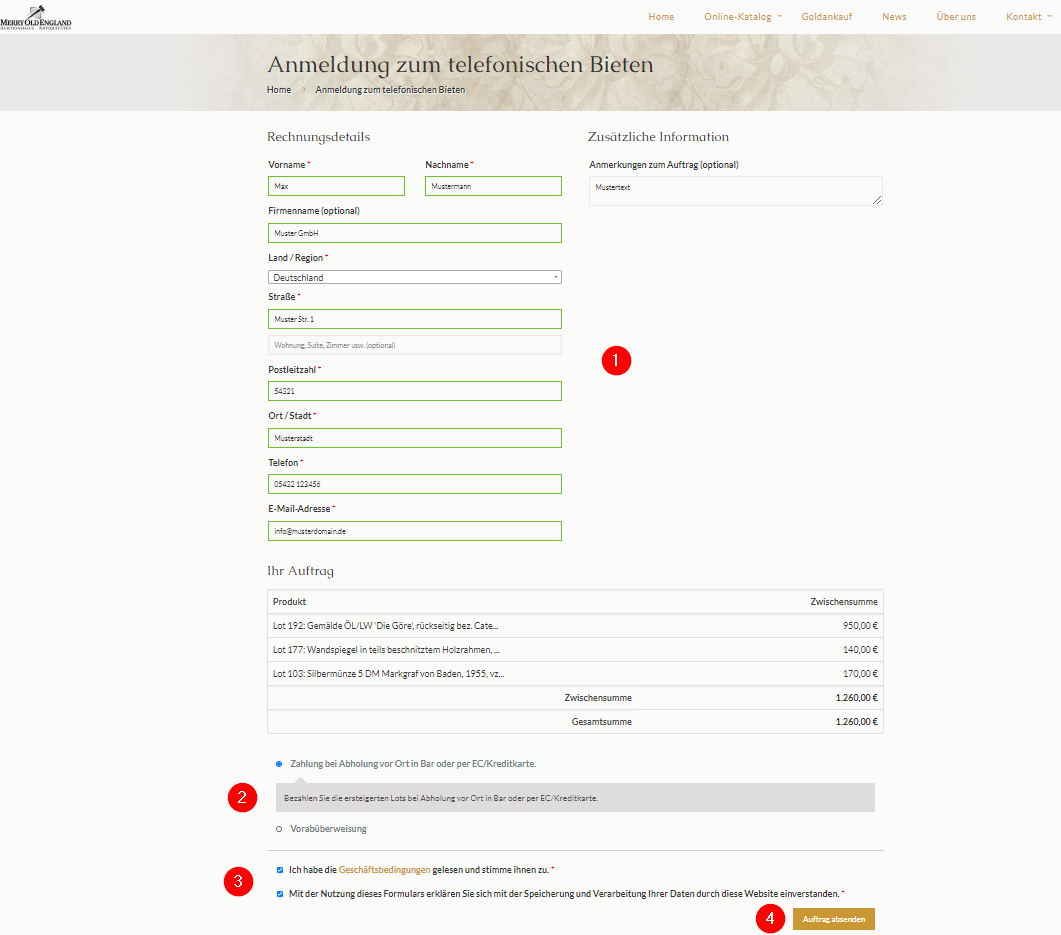This screenshot has width=1061, height=935.
Task: Select payment on pickup radio option
Action: click(x=279, y=764)
